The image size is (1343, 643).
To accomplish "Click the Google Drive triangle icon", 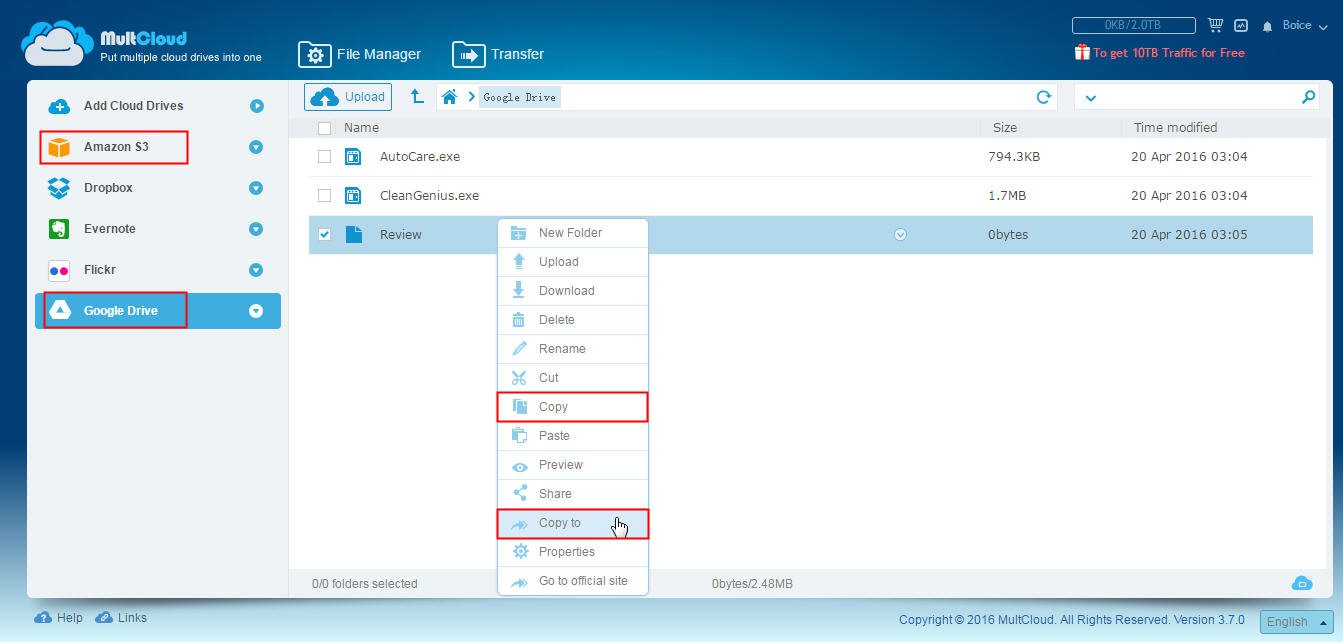I will point(59,311).
